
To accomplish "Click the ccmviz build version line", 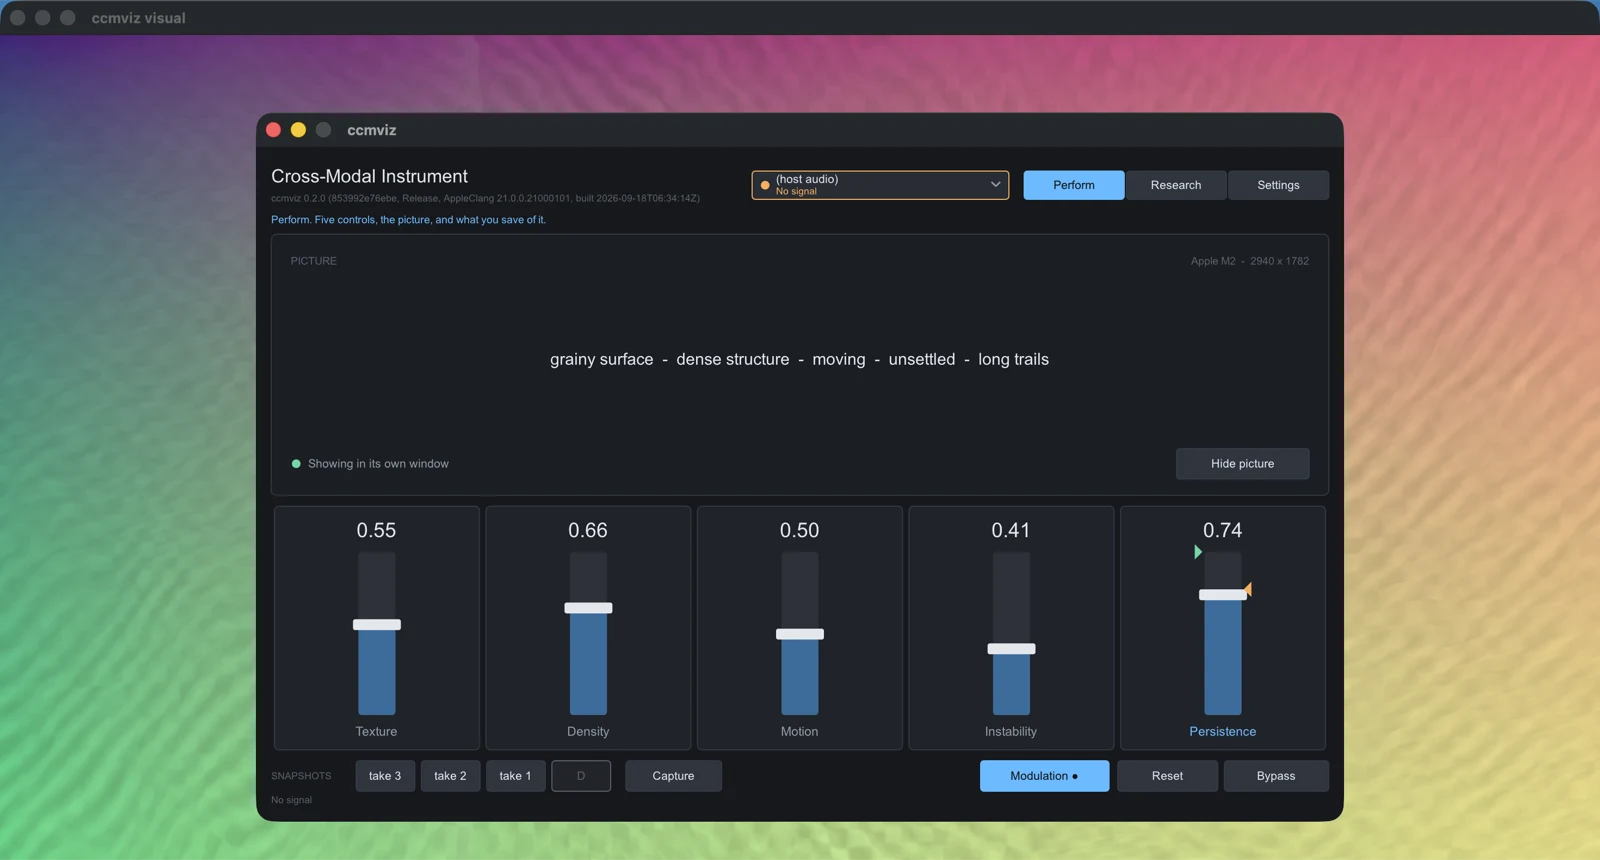I will coord(485,198).
